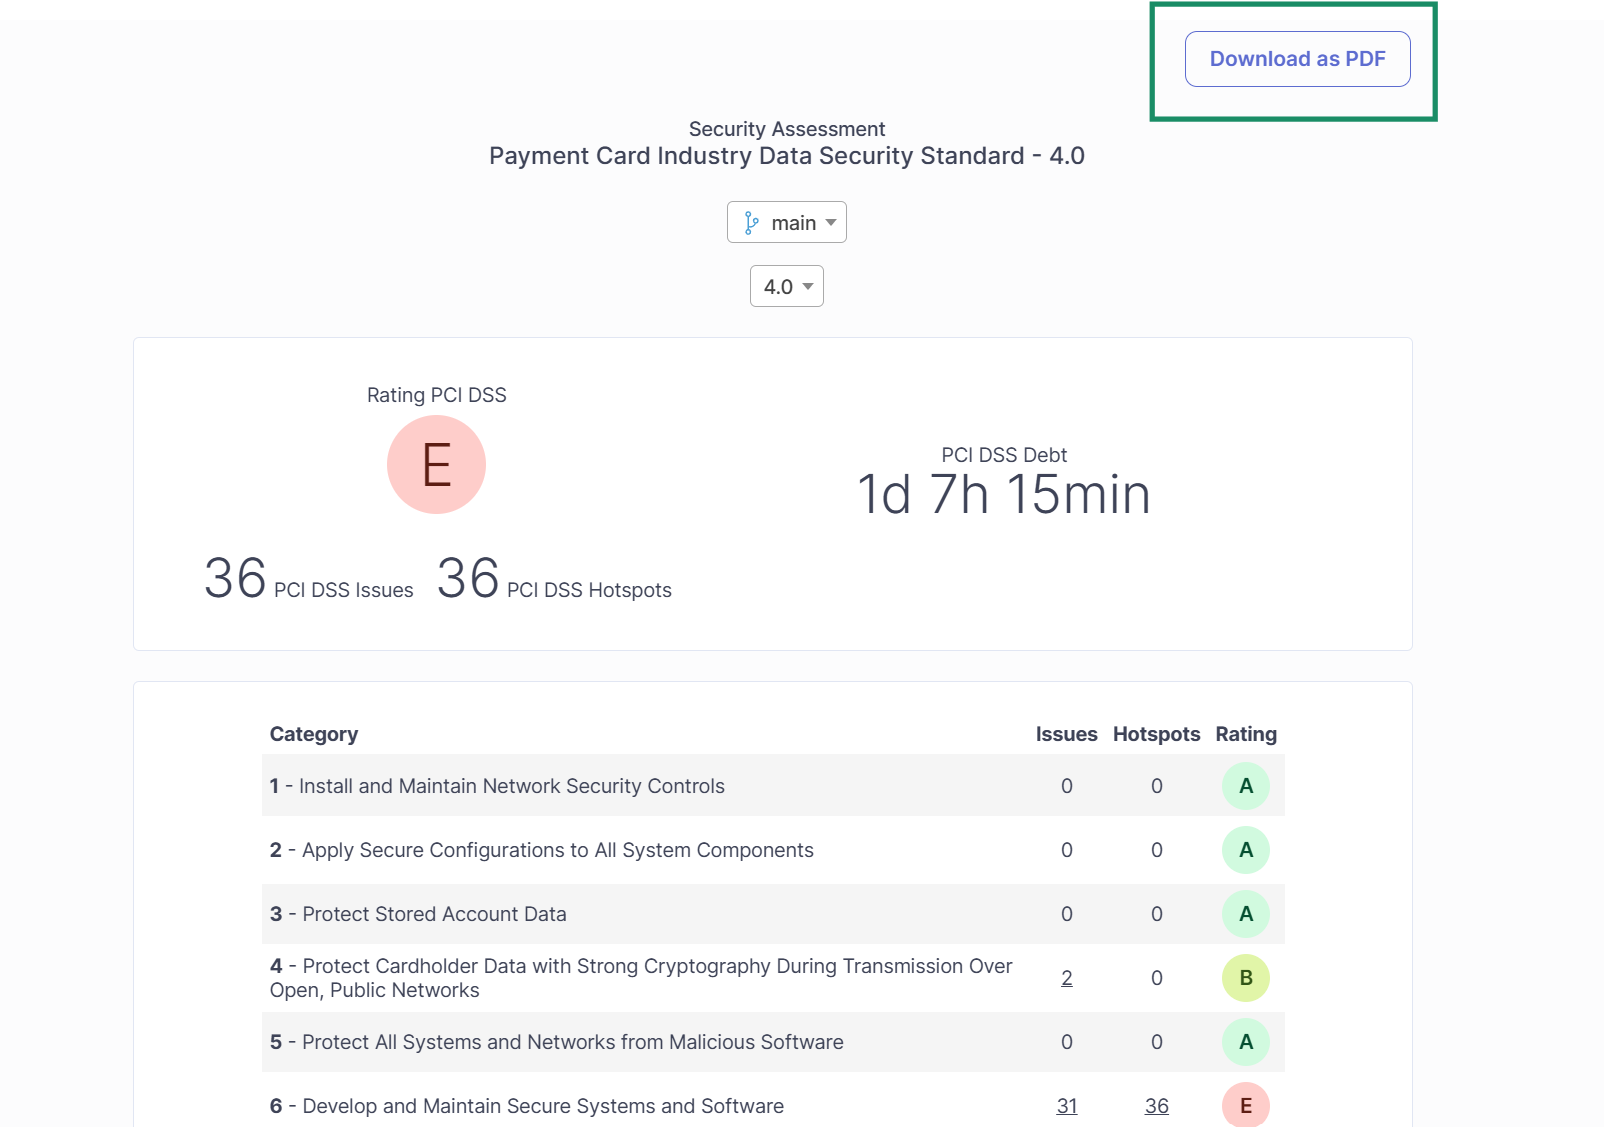
Task: Open the main branch dropdown
Action: 787,222
